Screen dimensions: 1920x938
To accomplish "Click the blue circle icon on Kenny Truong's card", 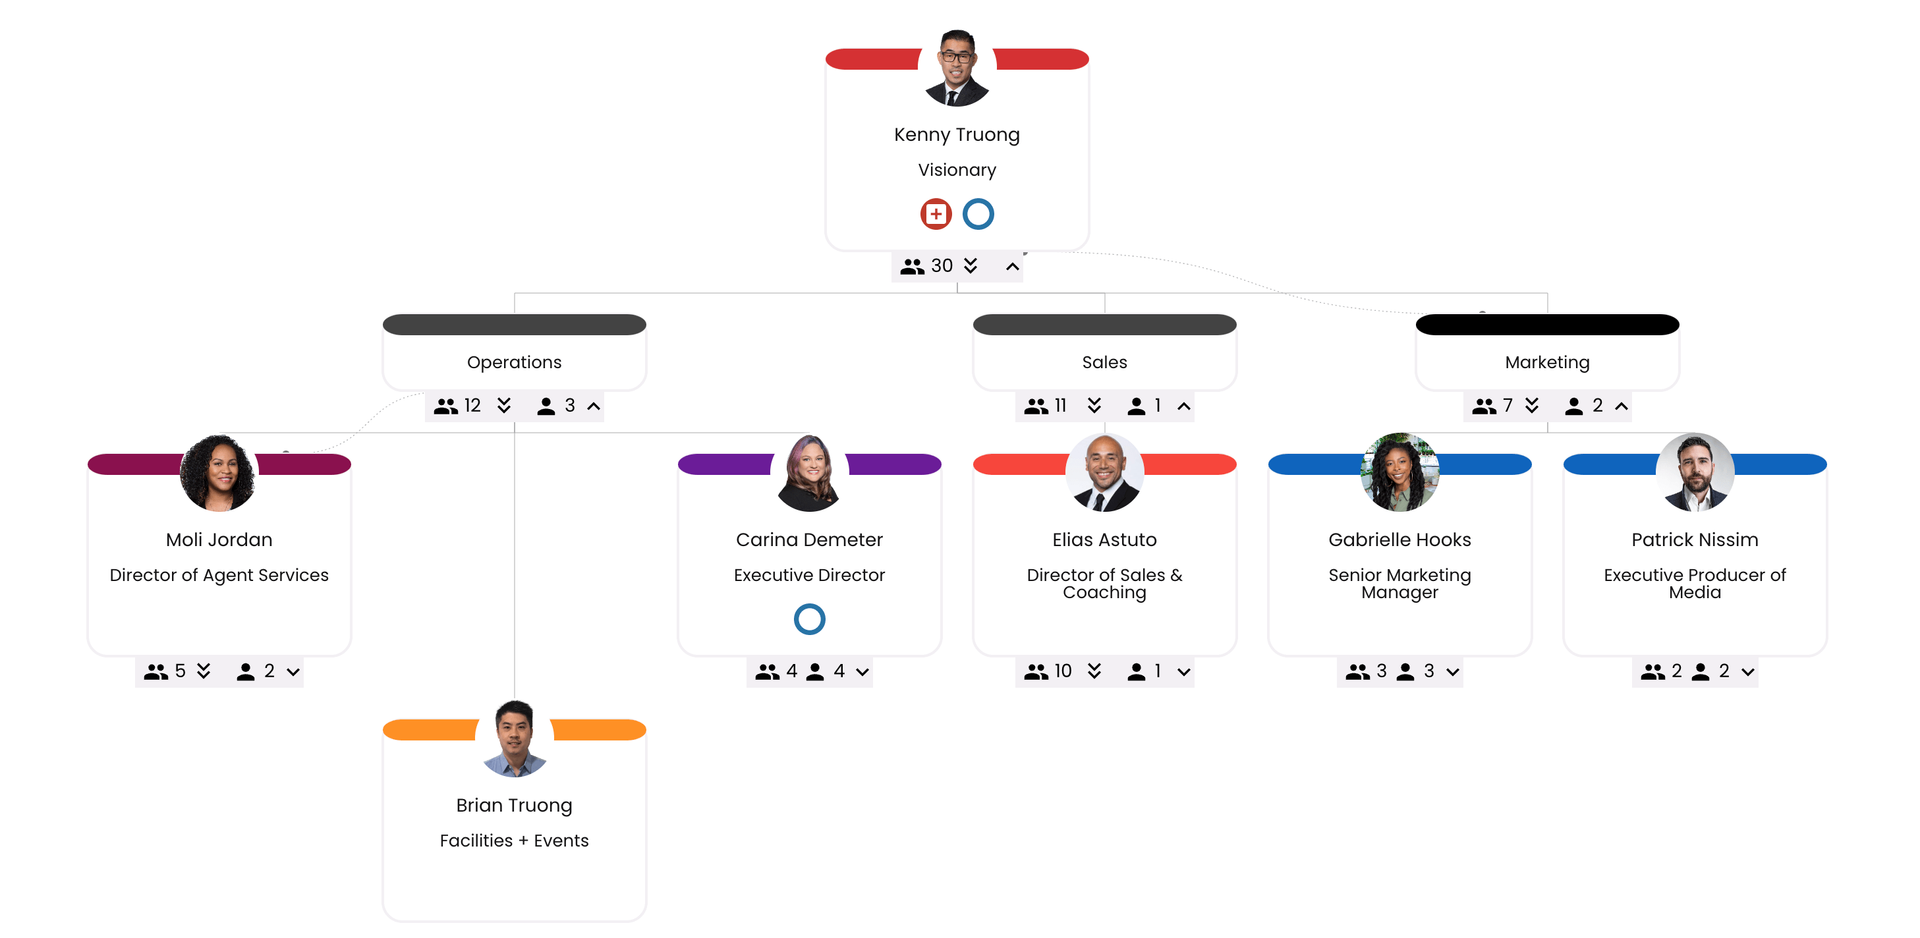I will (x=978, y=214).
